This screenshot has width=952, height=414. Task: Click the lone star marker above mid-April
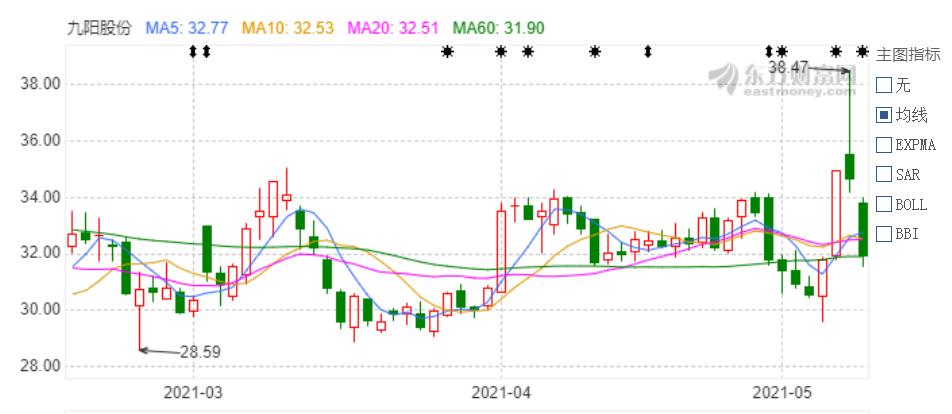point(595,51)
